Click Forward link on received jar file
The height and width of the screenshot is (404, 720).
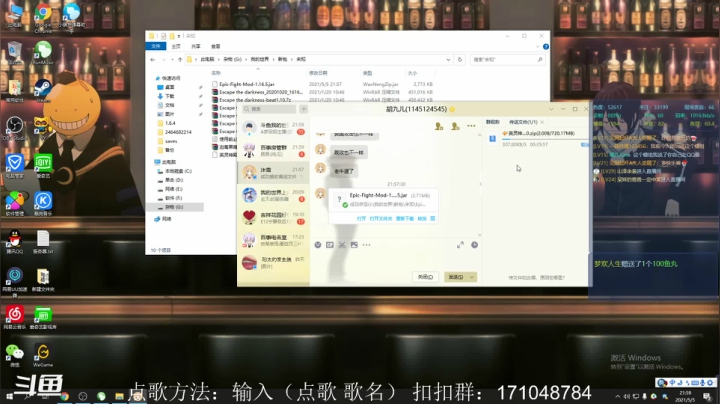[x=422, y=219]
